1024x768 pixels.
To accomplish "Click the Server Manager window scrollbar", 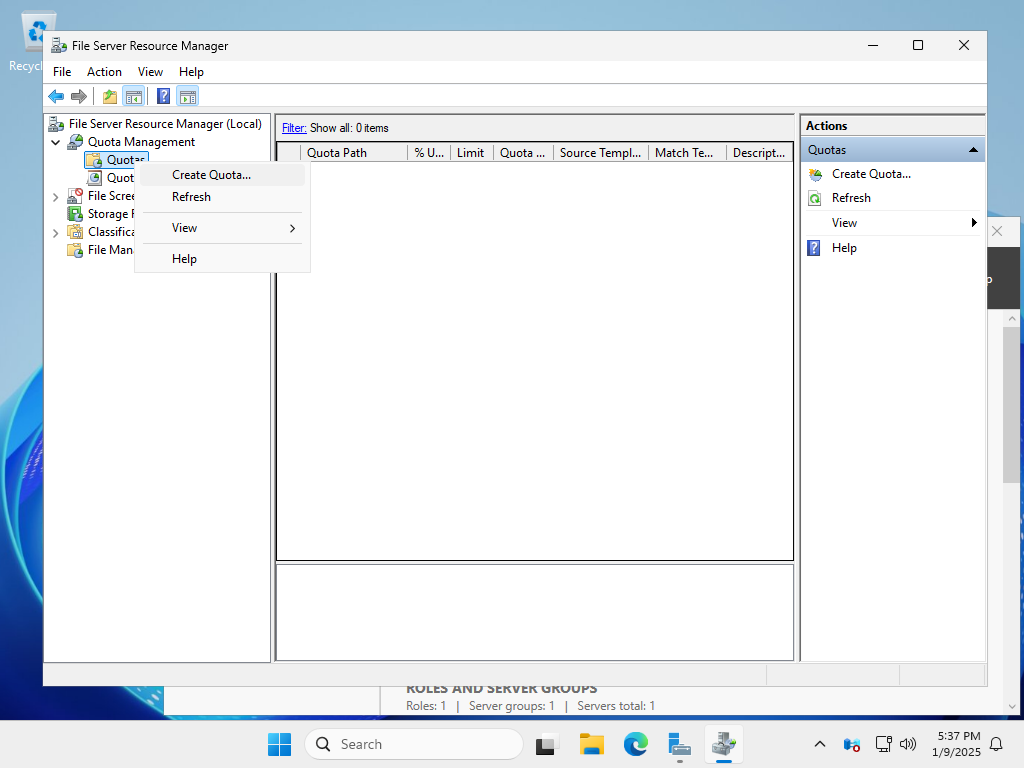I will click(1012, 405).
